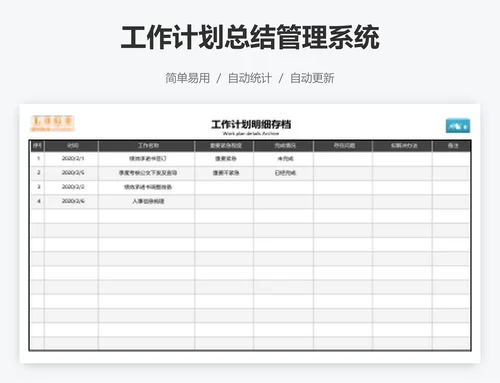The image size is (500, 383).
Task: Click the 简单易用 subtitle text
Action: pyautogui.click(x=188, y=78)
